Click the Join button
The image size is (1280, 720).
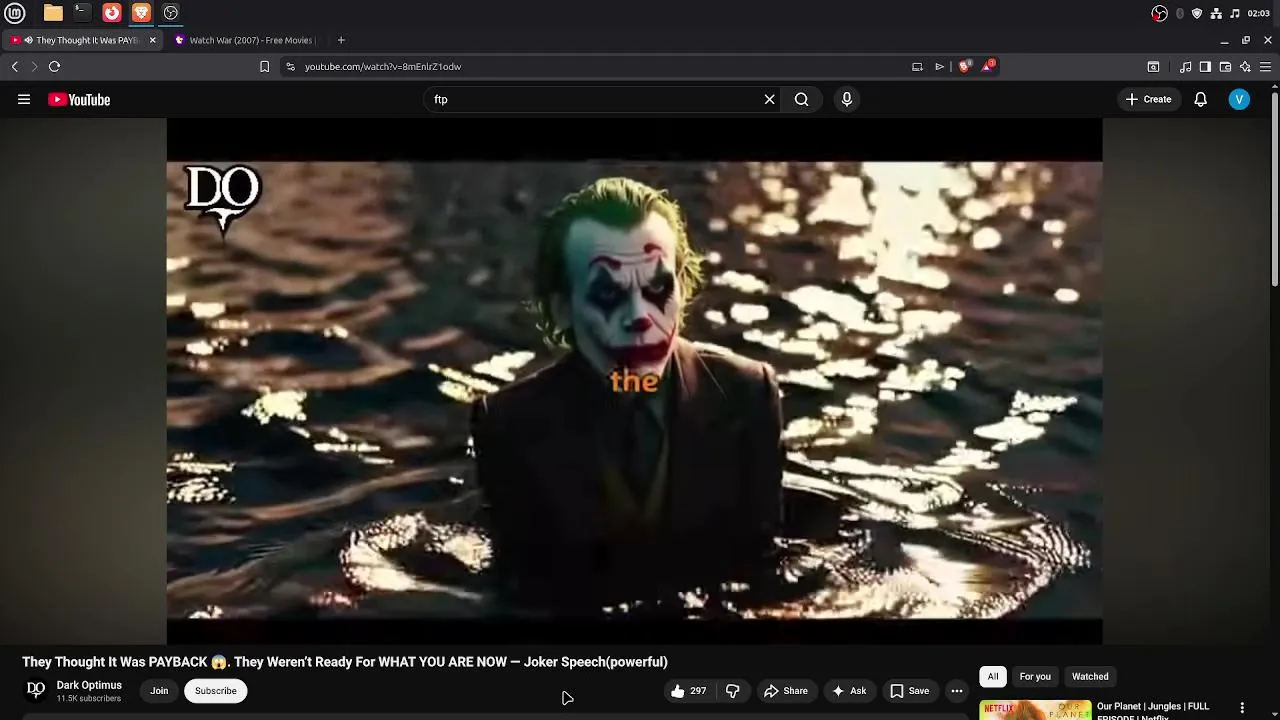click(159, 691)
